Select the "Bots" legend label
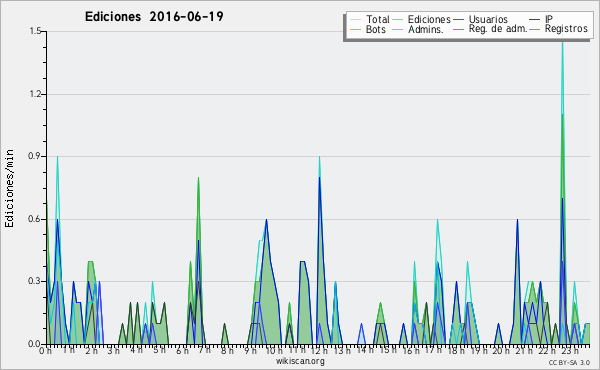The image size is (600, 370). point(376,29)
